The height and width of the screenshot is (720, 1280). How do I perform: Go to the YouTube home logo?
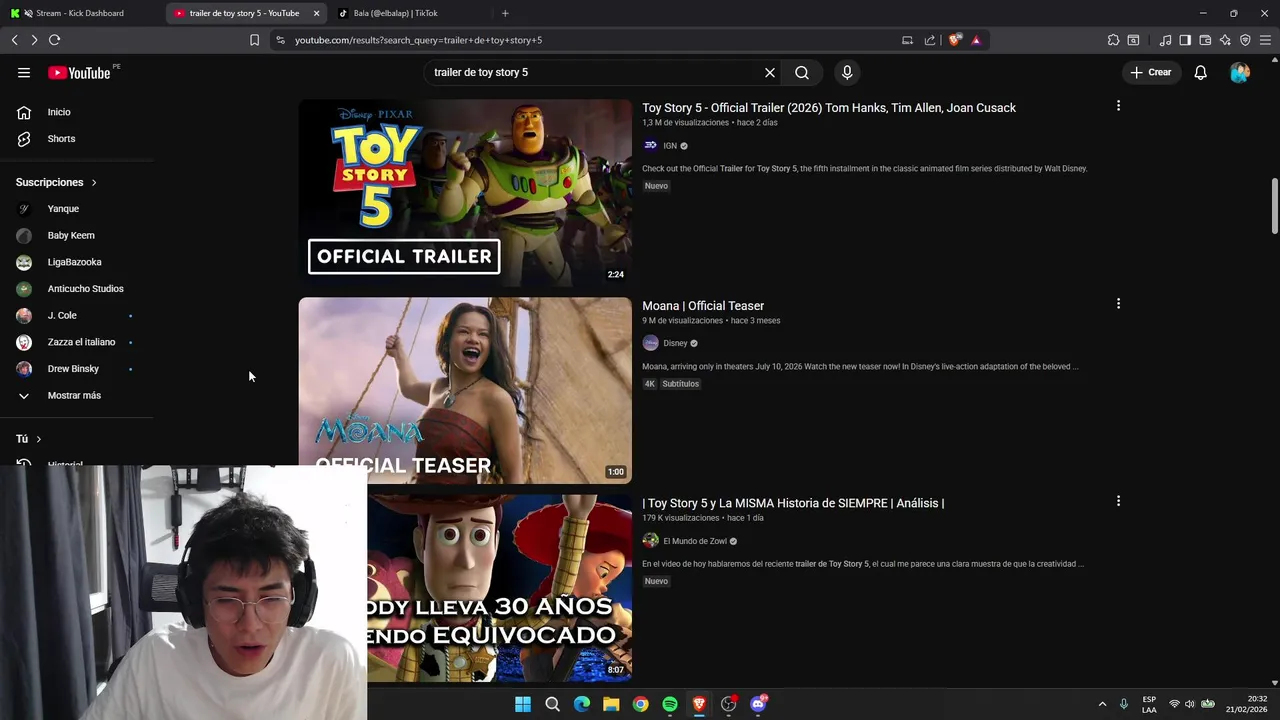click(79, 73)
